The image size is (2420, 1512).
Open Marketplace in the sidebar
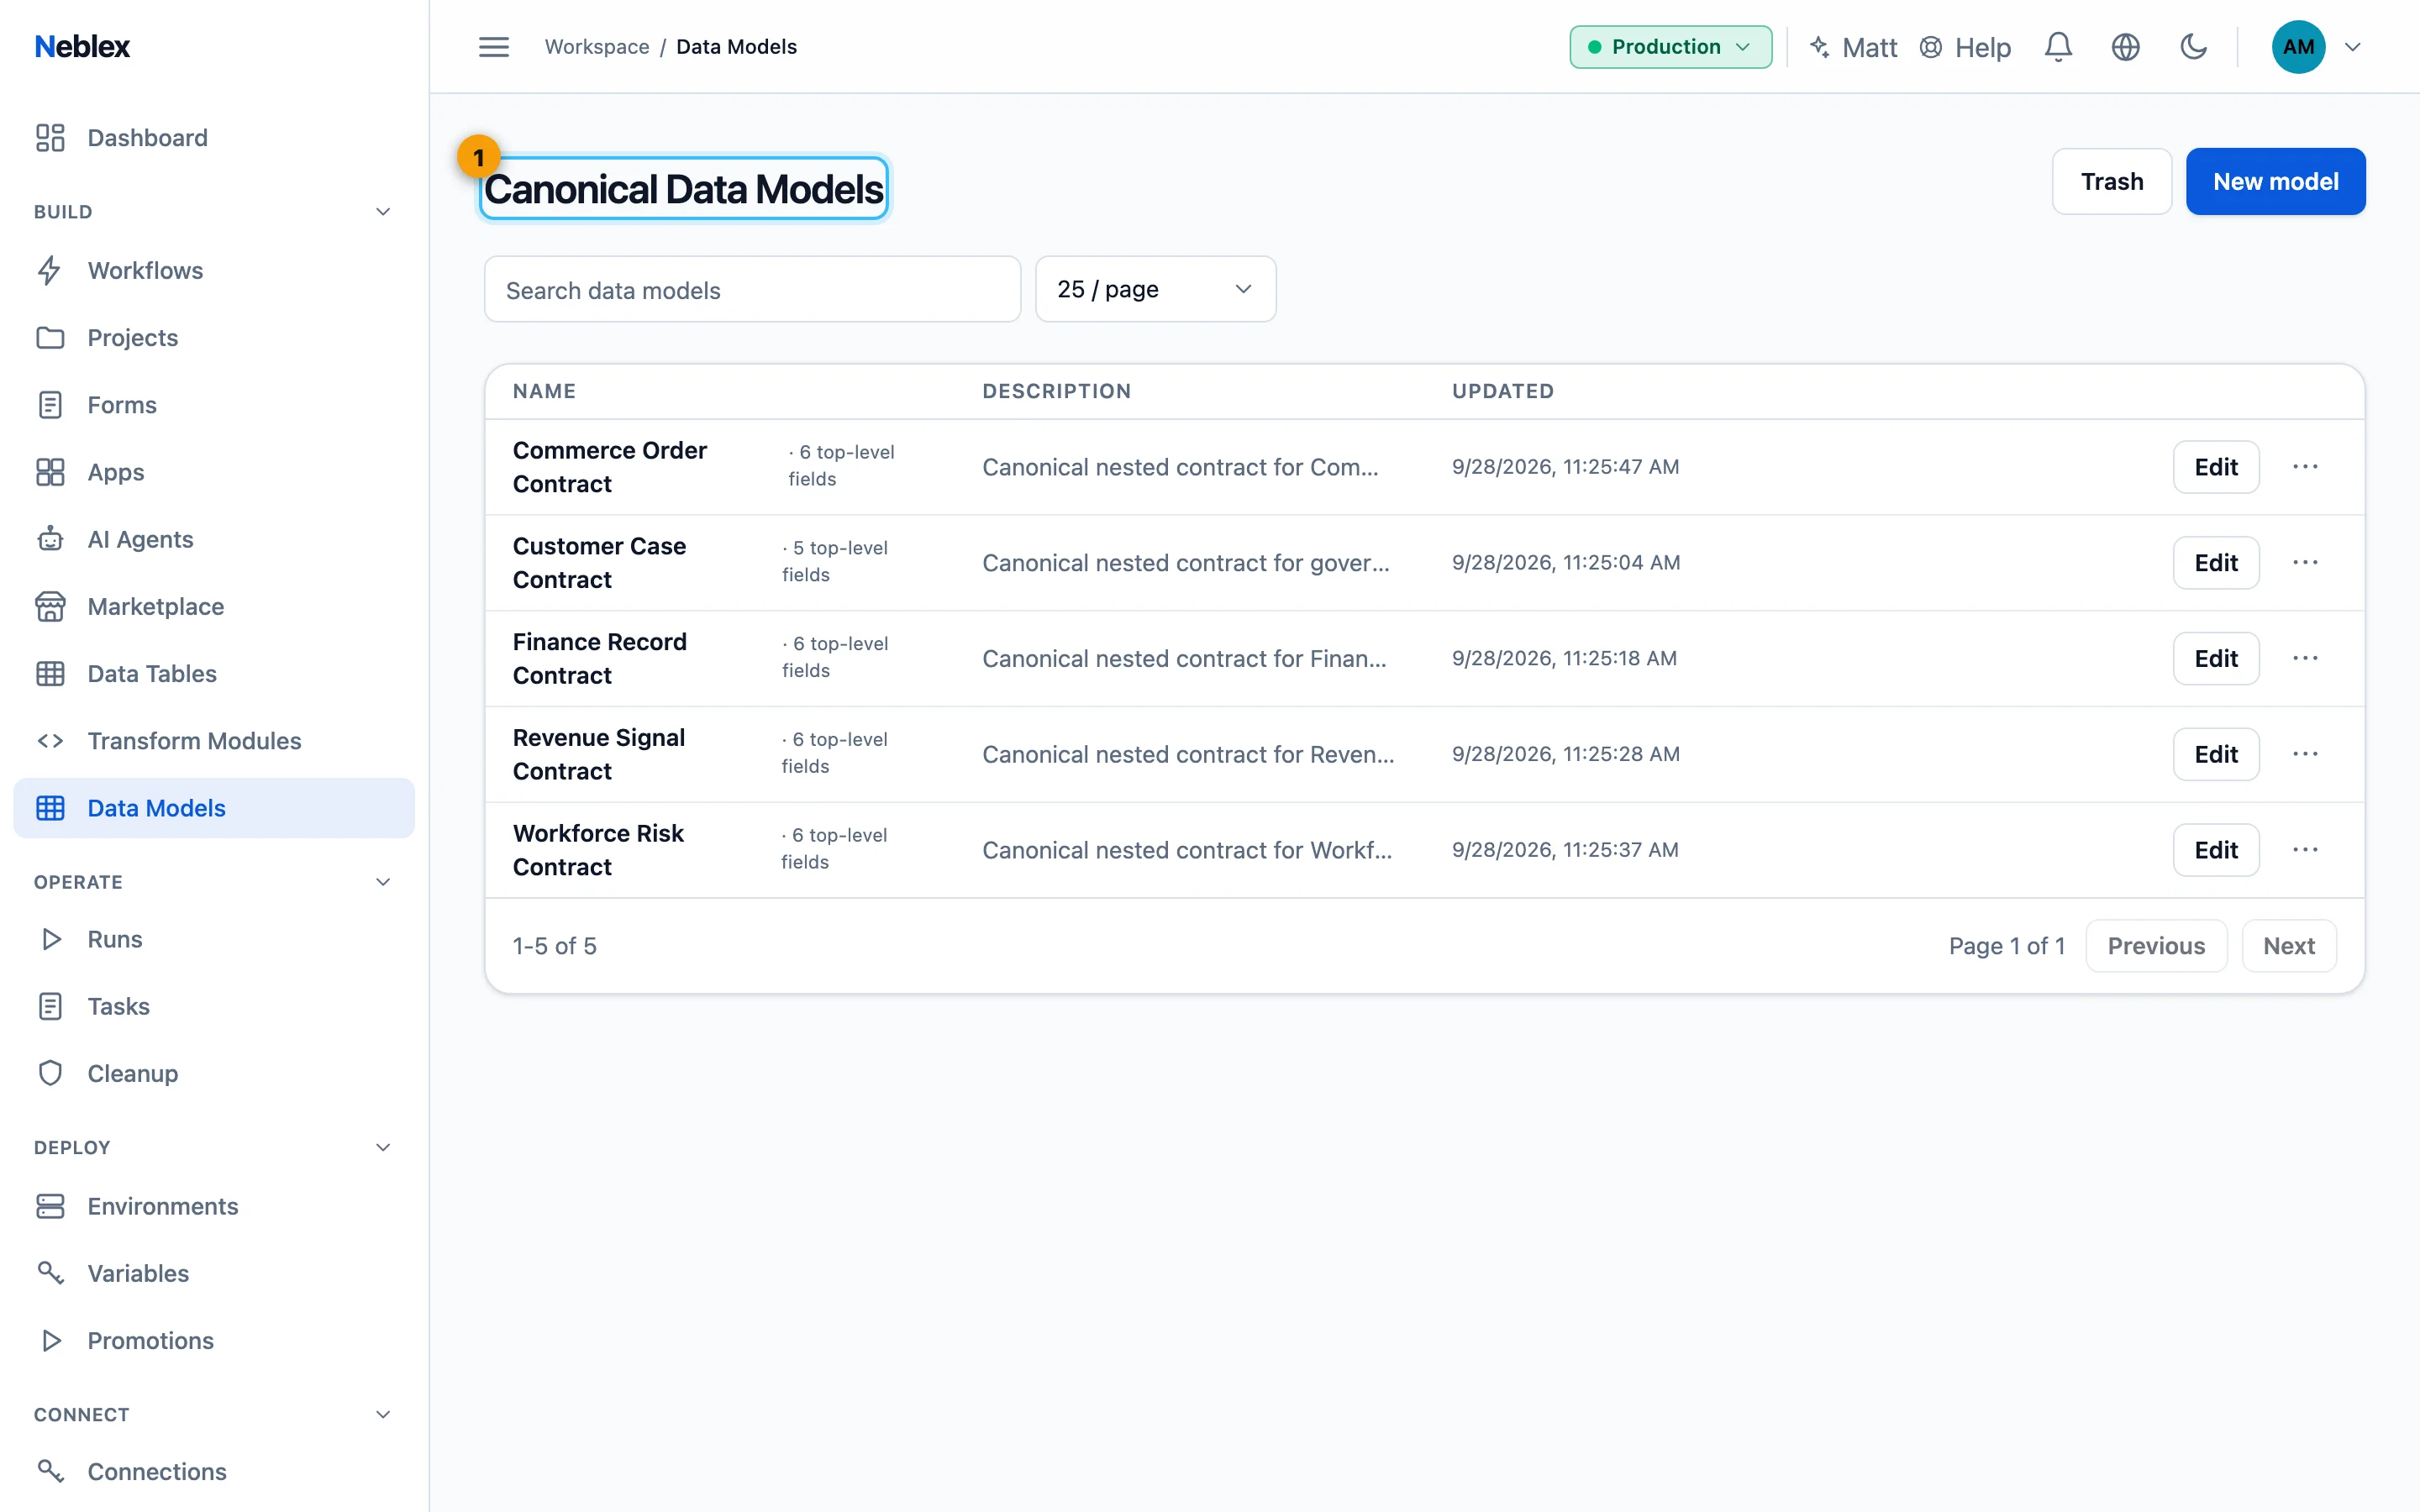pyautogui.click(x=214, y=606)
